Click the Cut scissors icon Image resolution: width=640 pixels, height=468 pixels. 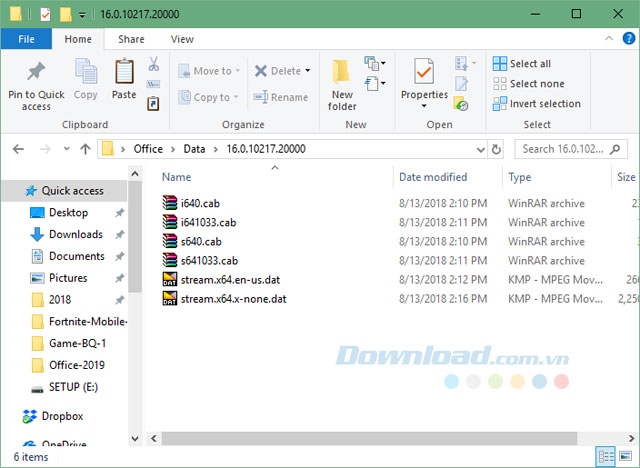pos(154,64)
